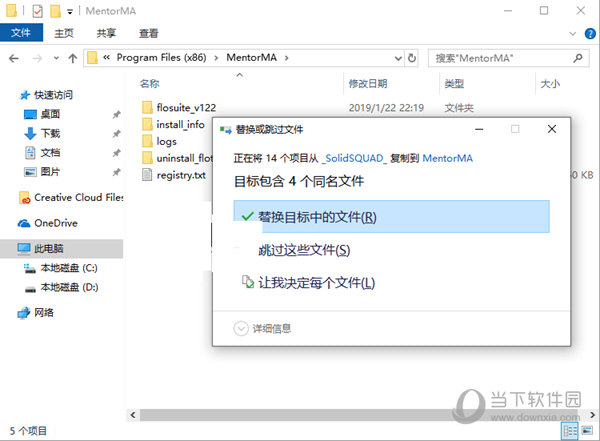Click the pin icon next to 下载
This screenshot has height=441, width=600.
[116, 134]
